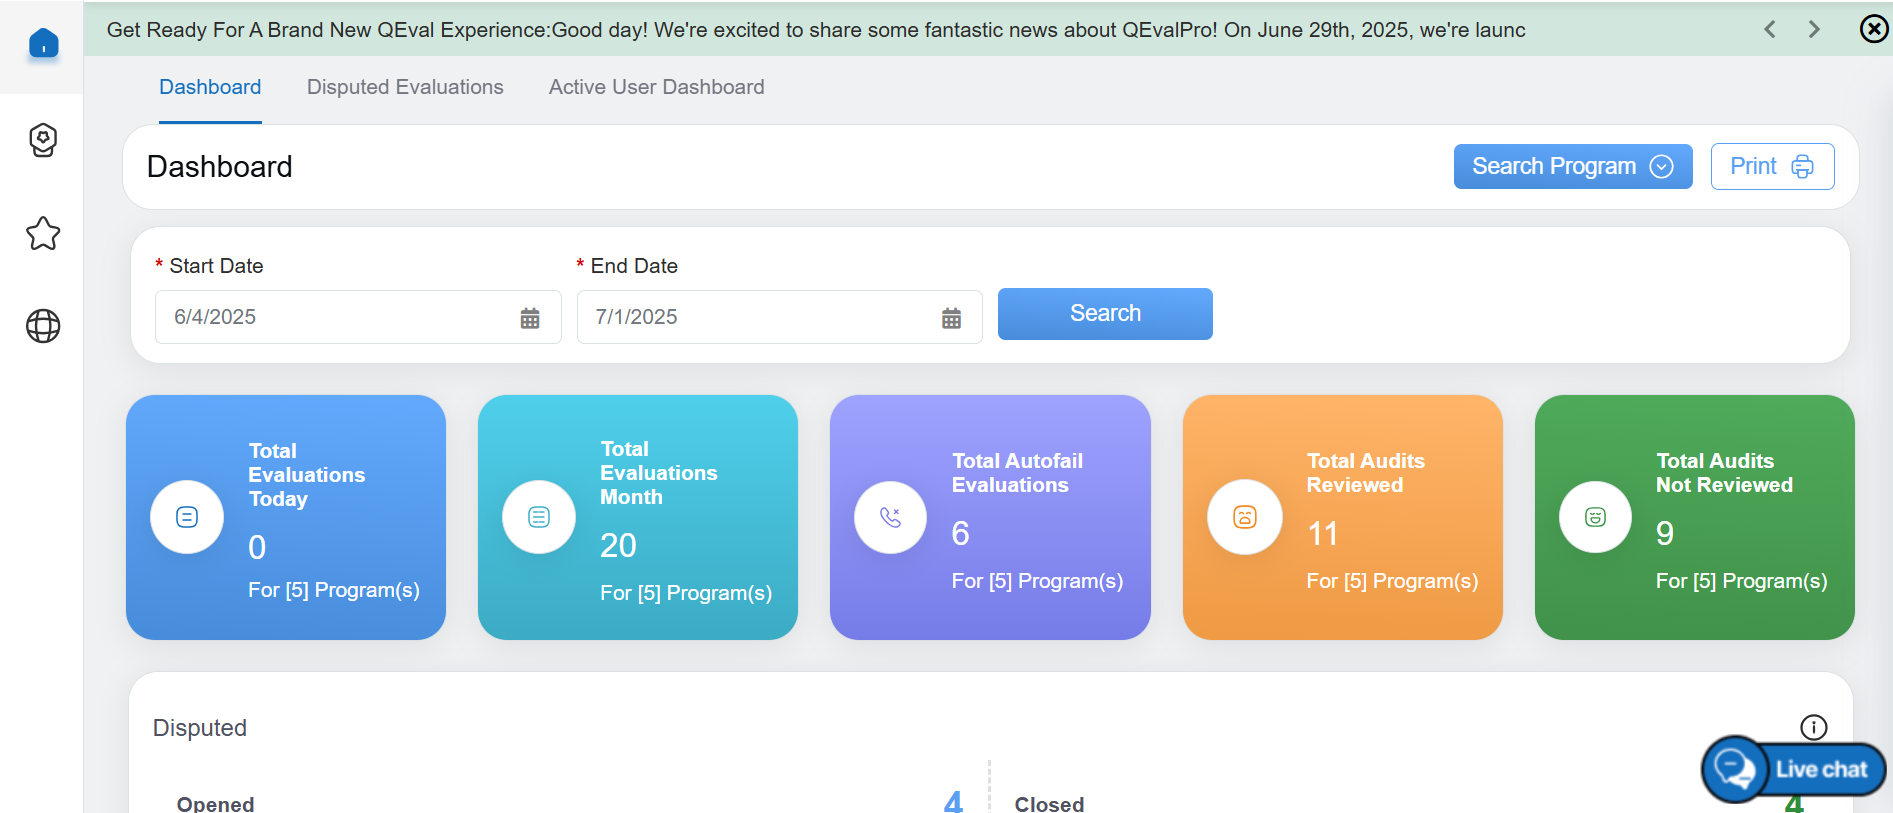Screen dimensions: 1893x813
Task: Click the blue Search button
Action: coord(1105,314)
